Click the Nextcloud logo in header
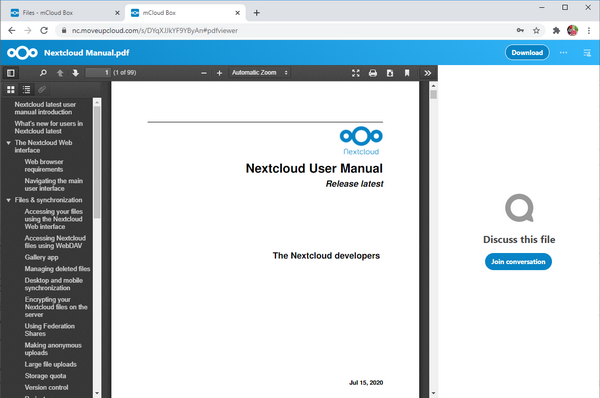The image size is (600, 398). pos(22,52)
